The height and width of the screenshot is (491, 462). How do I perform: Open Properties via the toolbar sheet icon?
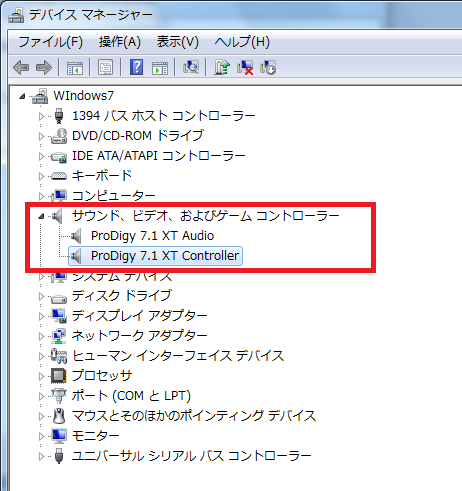[105, 67]
